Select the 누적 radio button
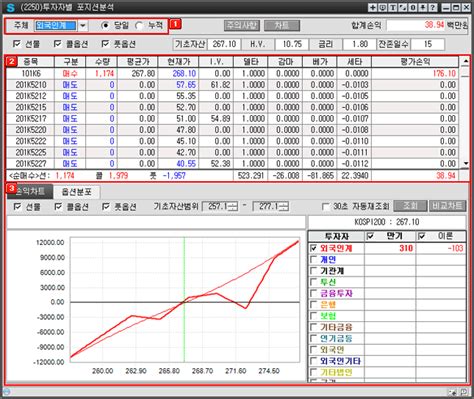This screenshot has height=399, width=474. (139, 25)
